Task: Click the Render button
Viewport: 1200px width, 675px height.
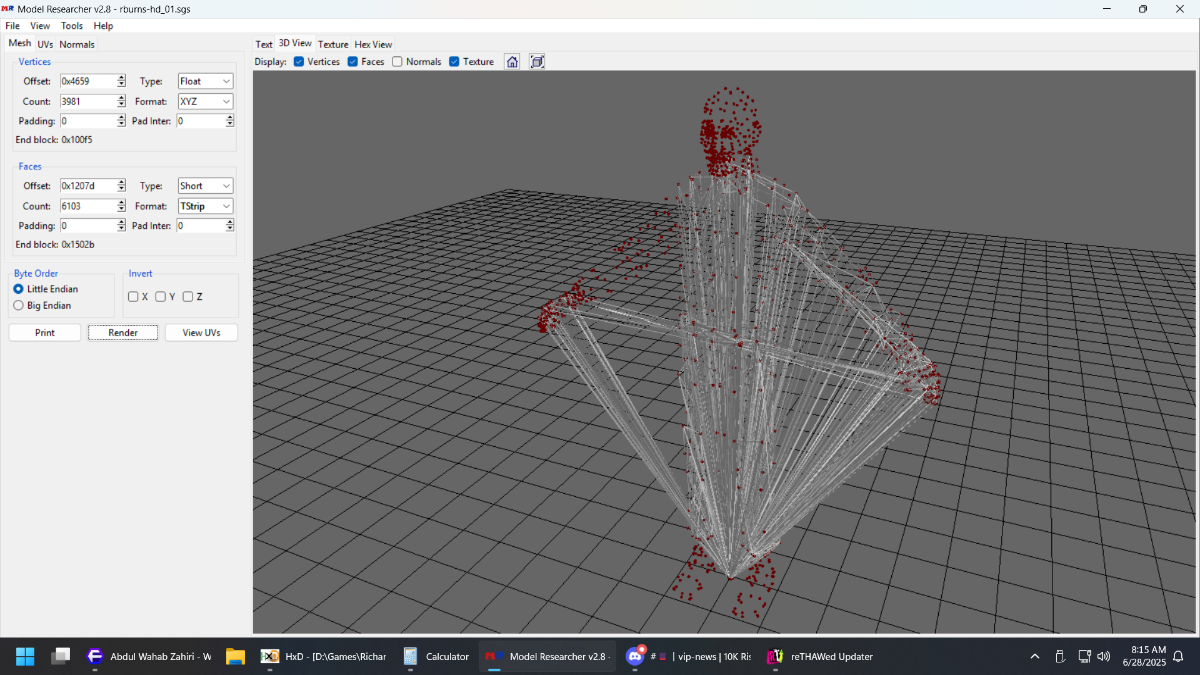Action: tap(123, 332)
